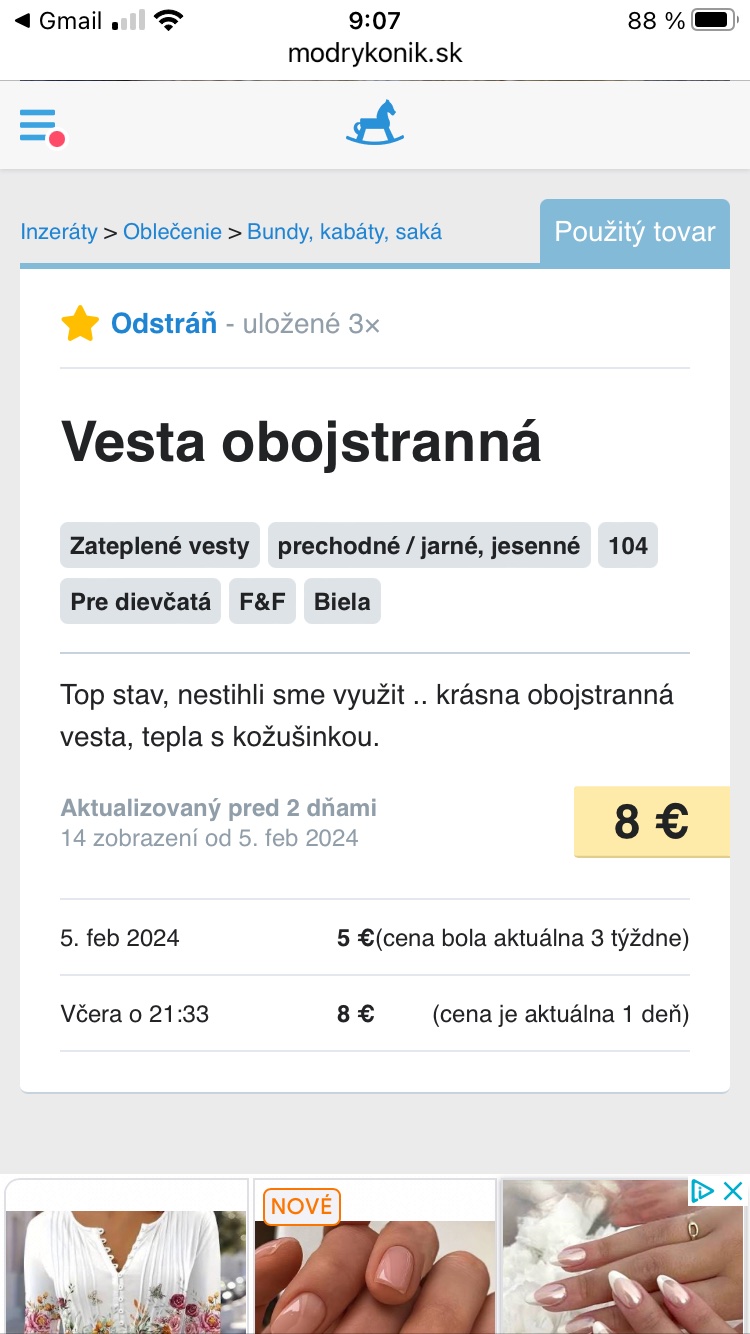Select the Použitý tovar tab

(x=635, y=232)
